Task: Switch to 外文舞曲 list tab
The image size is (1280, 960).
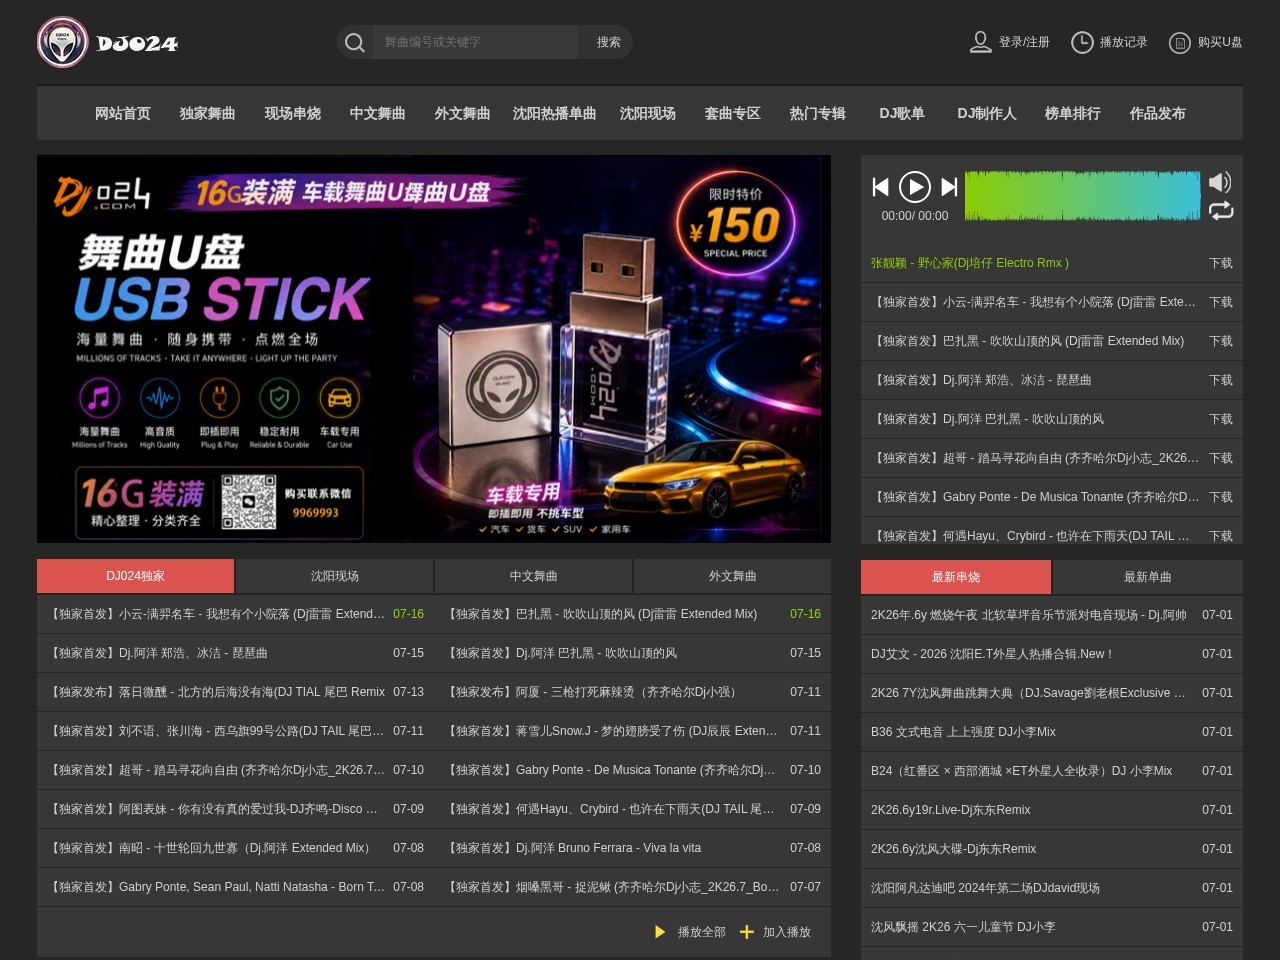Action: click(x=732, y=576)
